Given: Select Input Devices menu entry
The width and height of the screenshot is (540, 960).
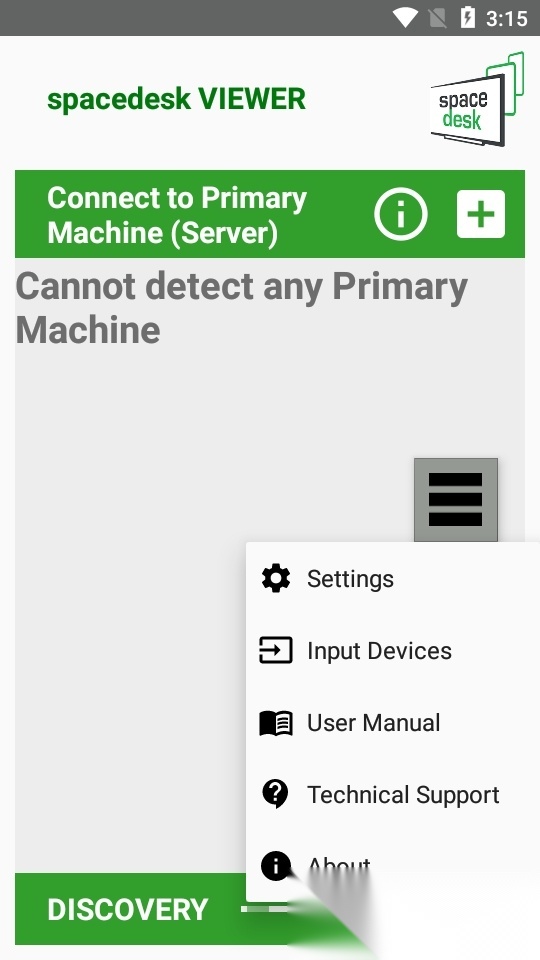Looking at the screenshot, I should point(392,650).
